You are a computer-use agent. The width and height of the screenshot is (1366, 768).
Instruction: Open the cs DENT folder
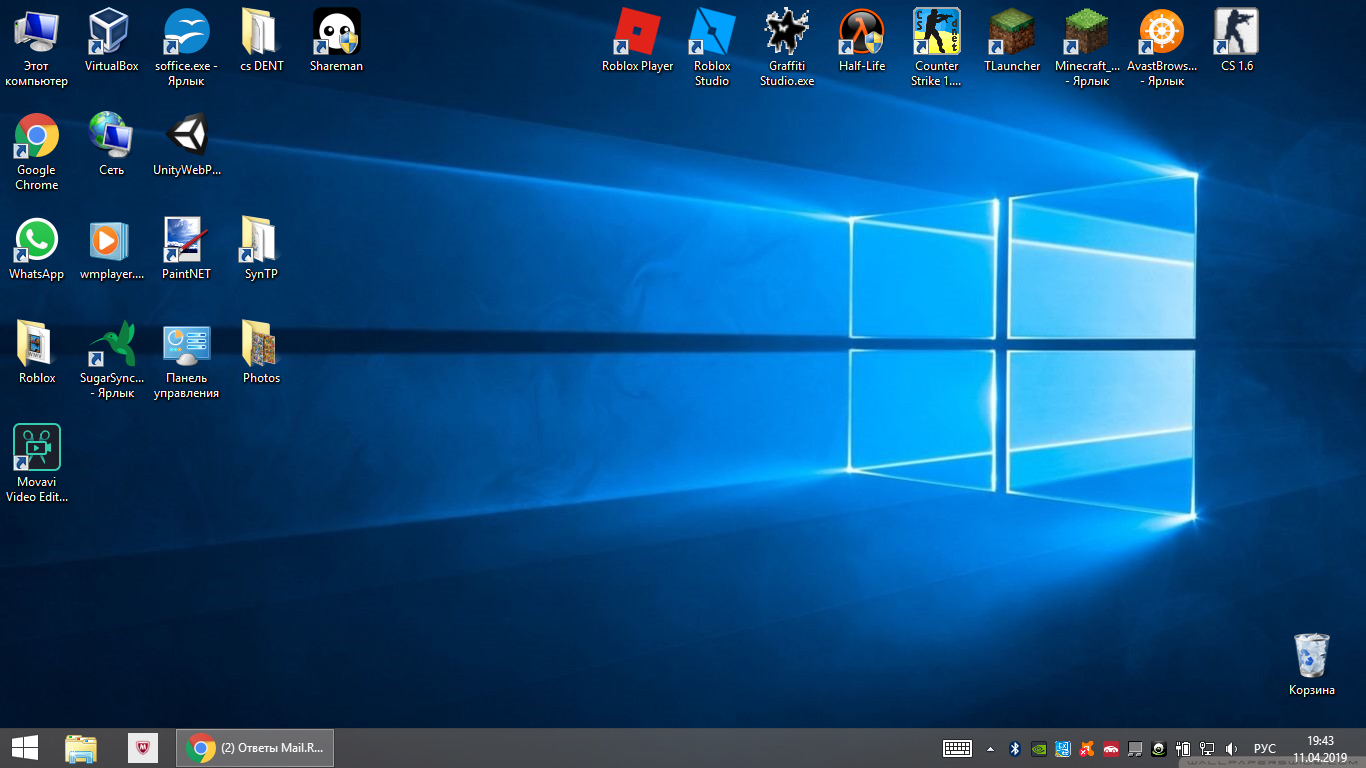(x=261, y=40)
